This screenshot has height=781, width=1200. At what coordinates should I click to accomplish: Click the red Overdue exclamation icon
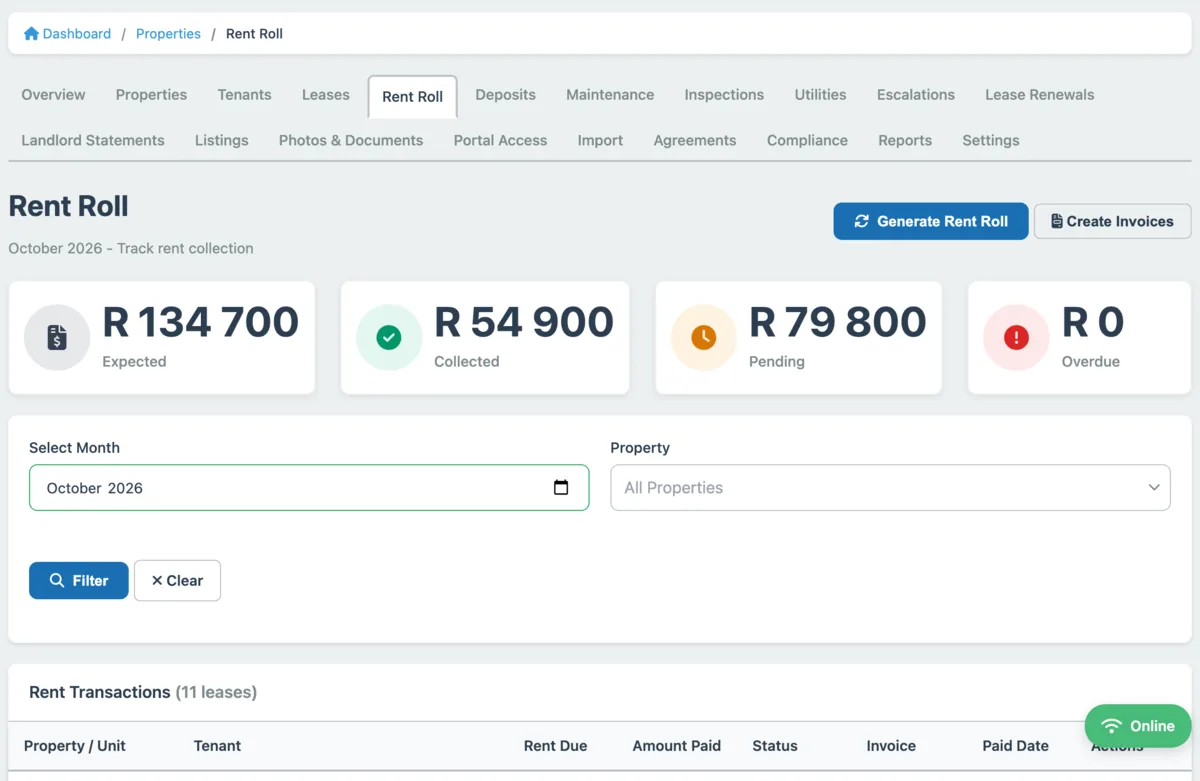(x=1016, y=338)
